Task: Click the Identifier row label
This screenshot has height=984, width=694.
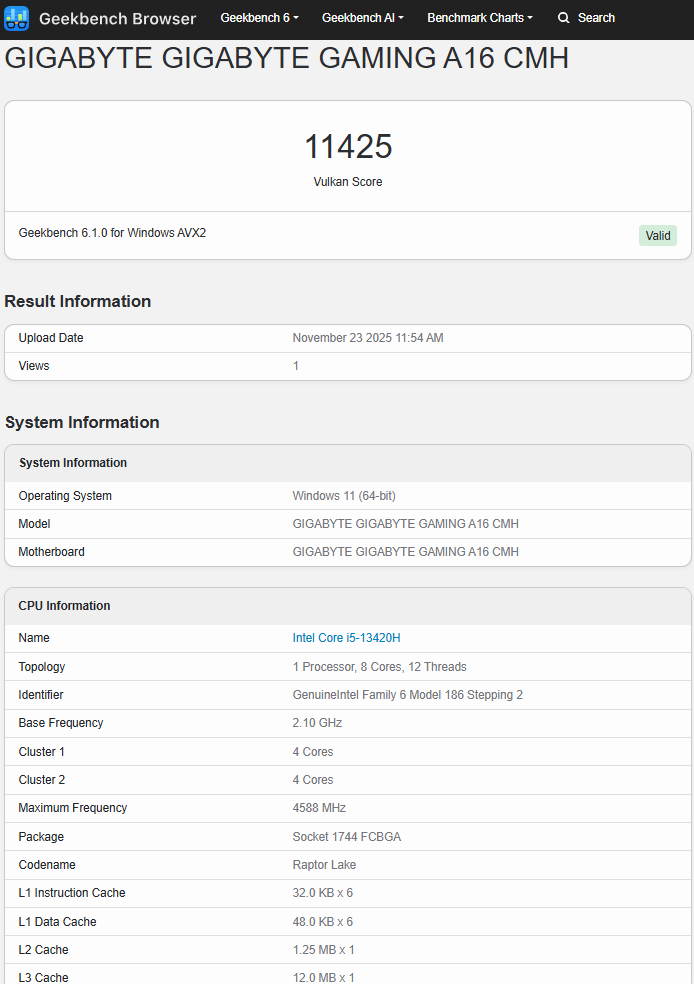Action: 41,695
